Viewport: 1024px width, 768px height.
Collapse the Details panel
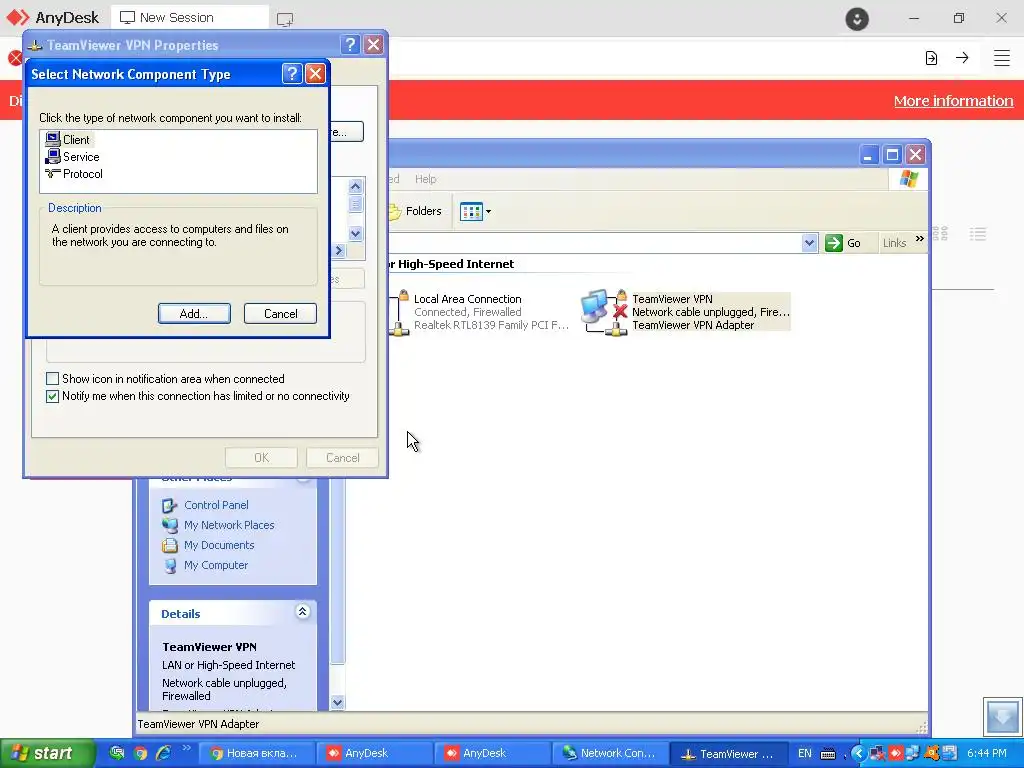302,612
